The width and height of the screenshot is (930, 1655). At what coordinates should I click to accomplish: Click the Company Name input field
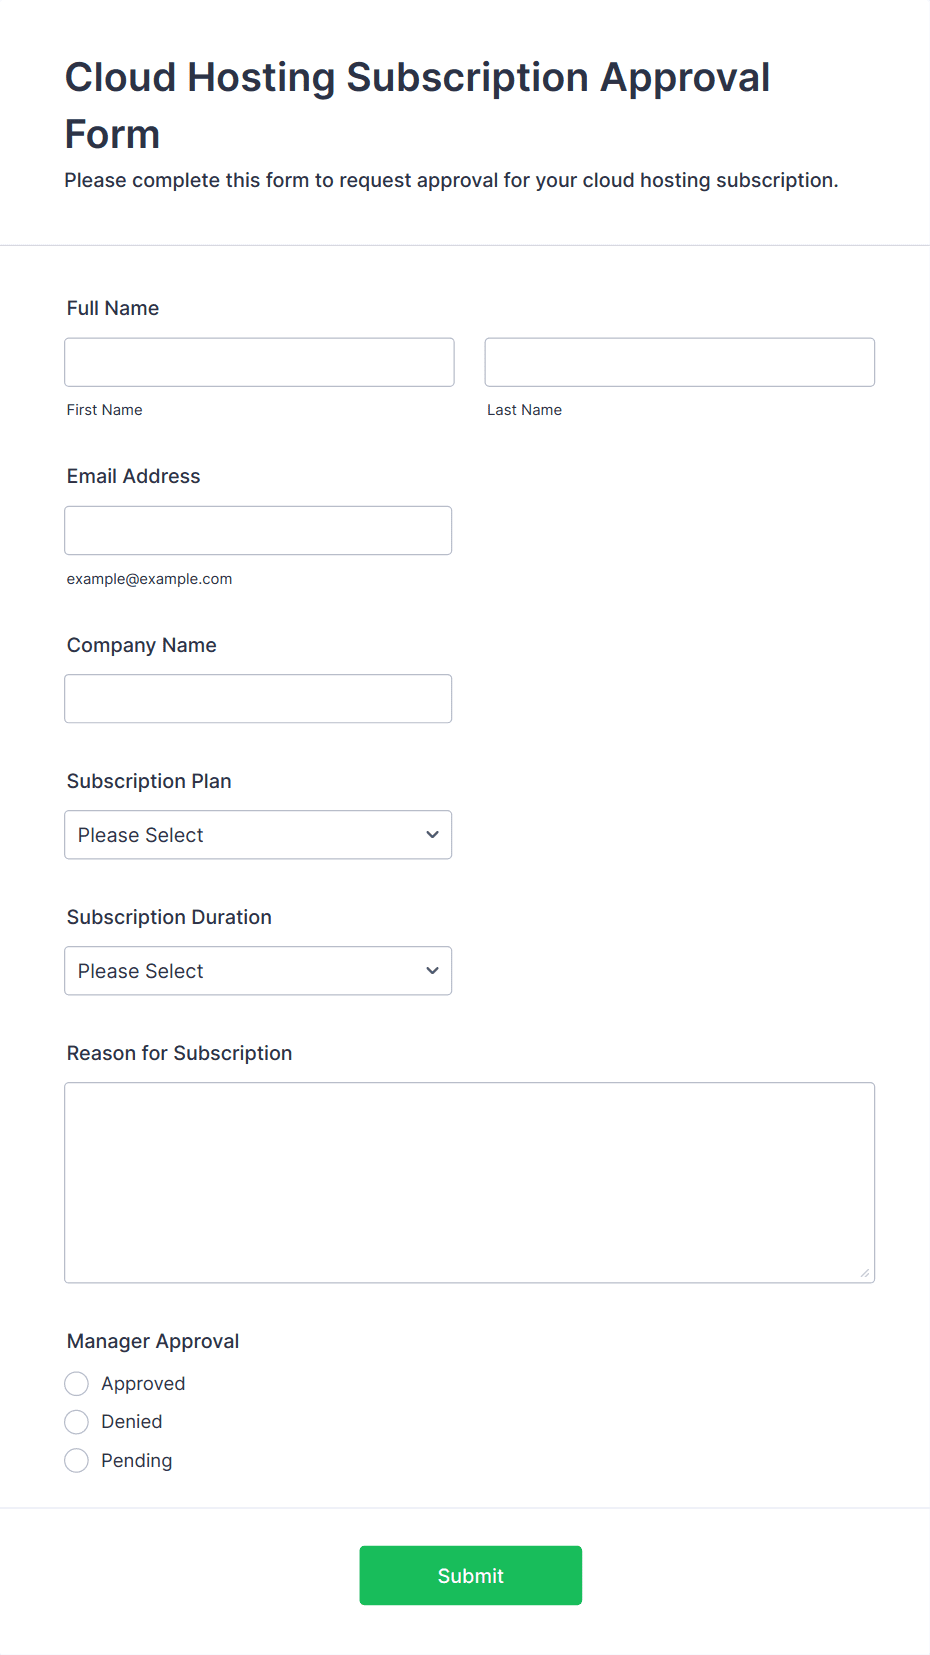(x=258, y=698)
